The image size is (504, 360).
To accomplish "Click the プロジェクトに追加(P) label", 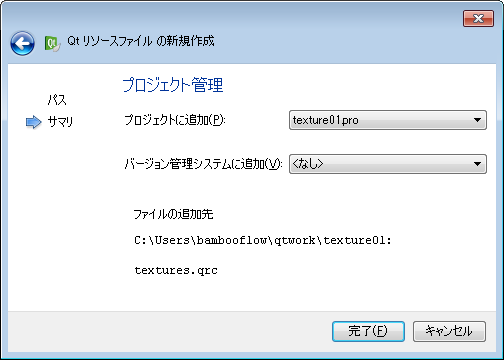I will click(175, 120).
